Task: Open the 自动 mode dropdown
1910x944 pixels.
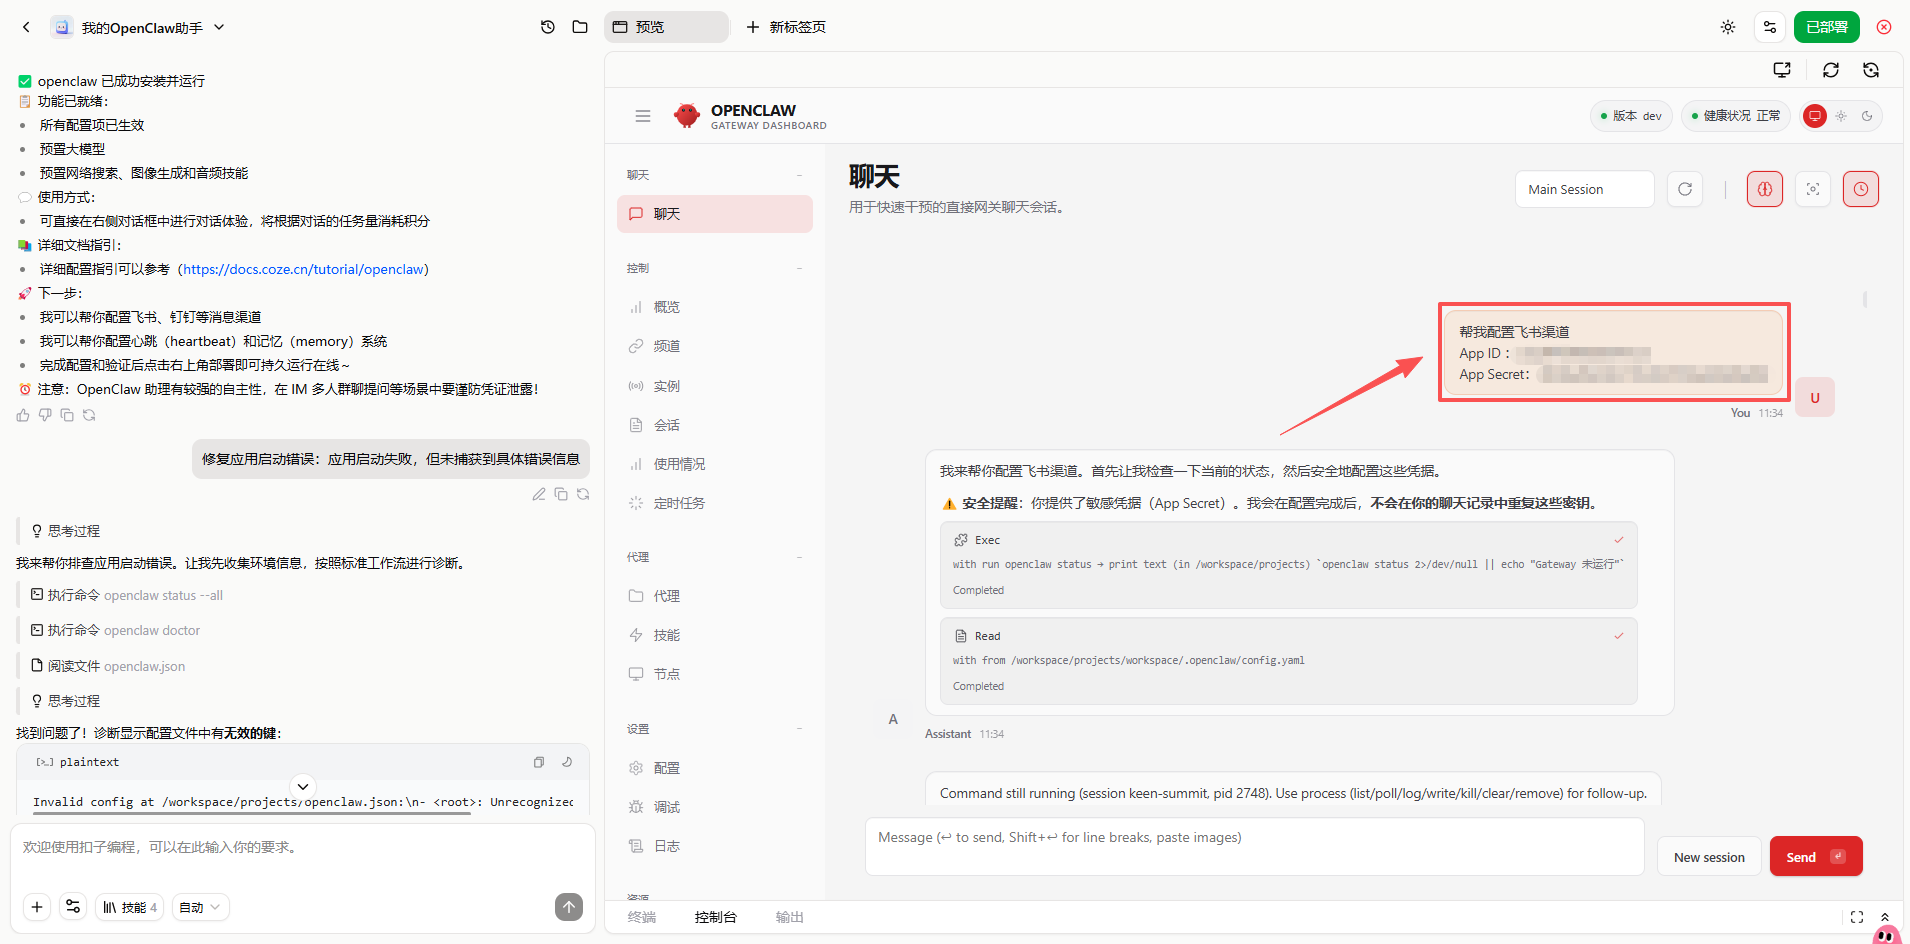Action: click(x=200, y=907)
